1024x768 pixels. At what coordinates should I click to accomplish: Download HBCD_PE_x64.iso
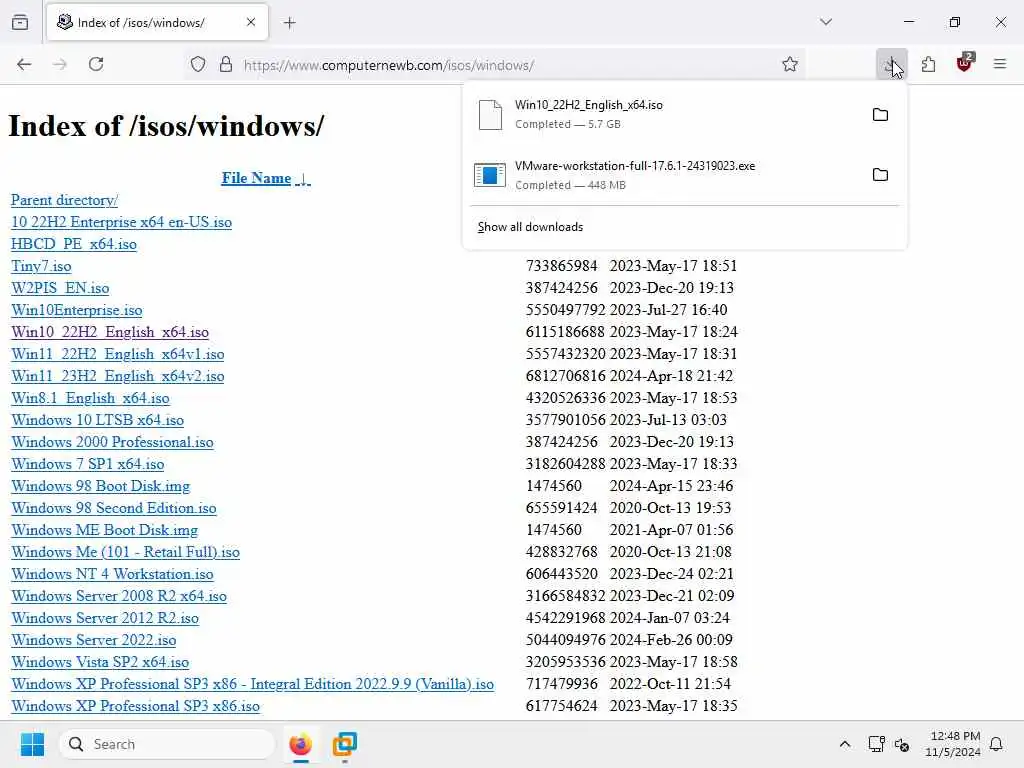[74, 244]
